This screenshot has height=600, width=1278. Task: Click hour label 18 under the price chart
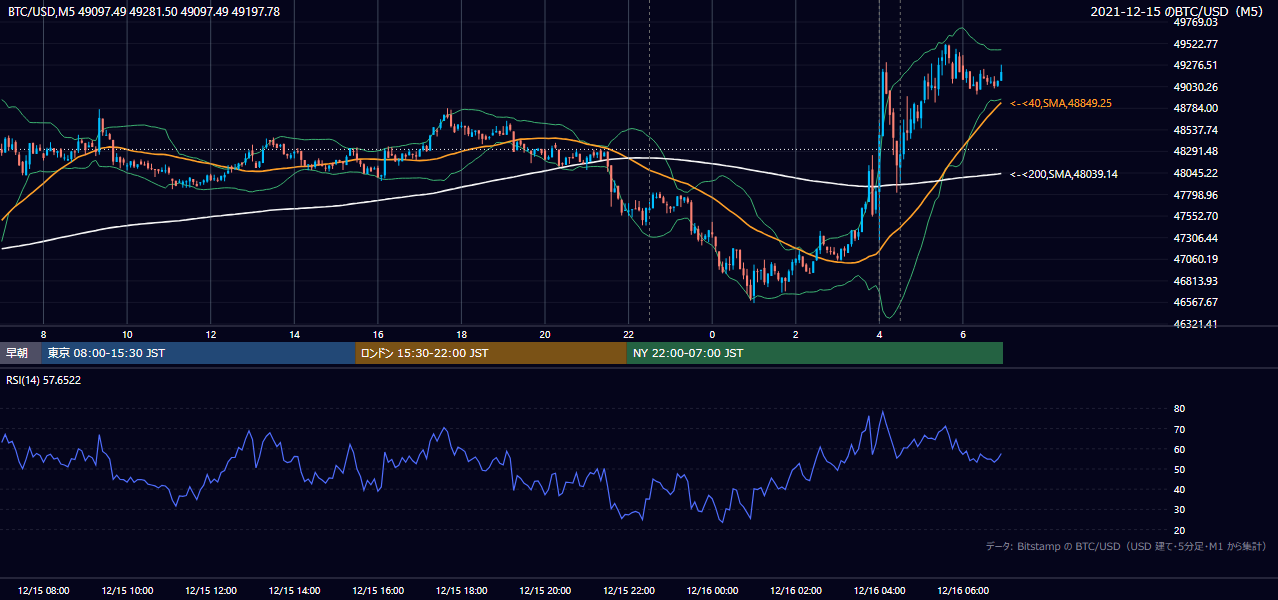pyautogui.click(x=461, y=334)
